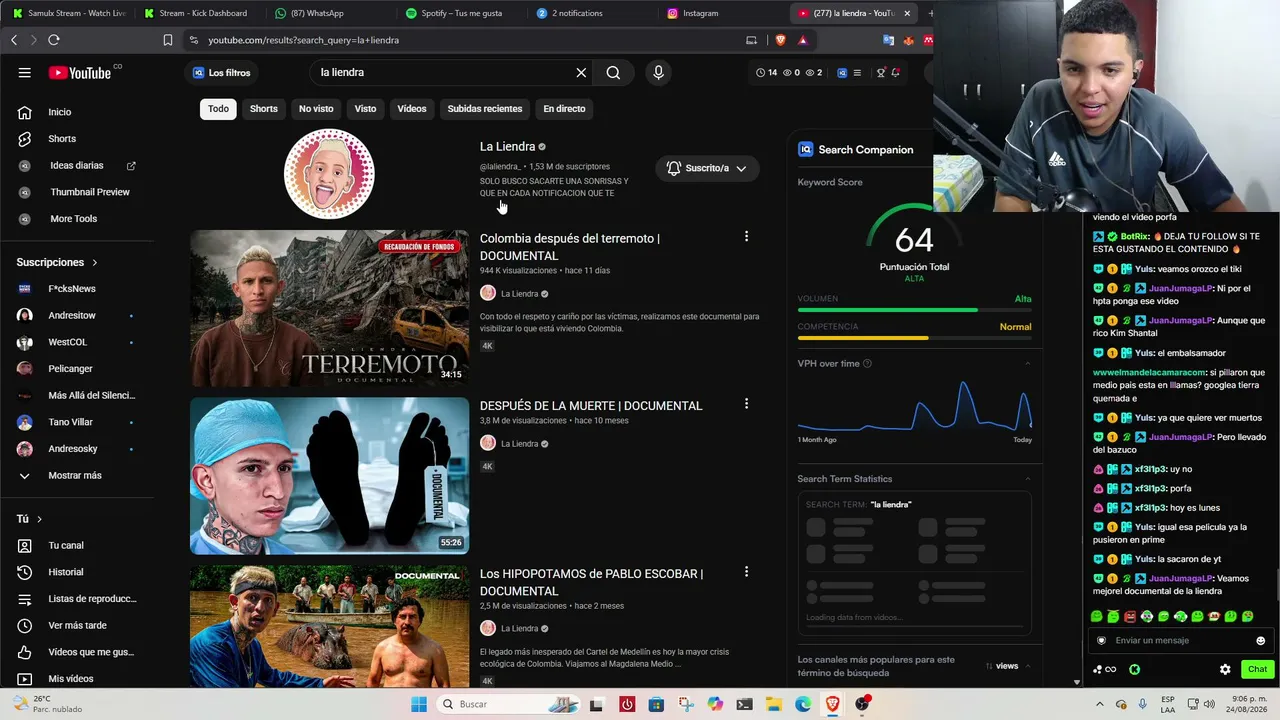Viewport: 1280px width, 720px height.
Task: Open Brave Shields lion icon
Action: pos(781,40)
